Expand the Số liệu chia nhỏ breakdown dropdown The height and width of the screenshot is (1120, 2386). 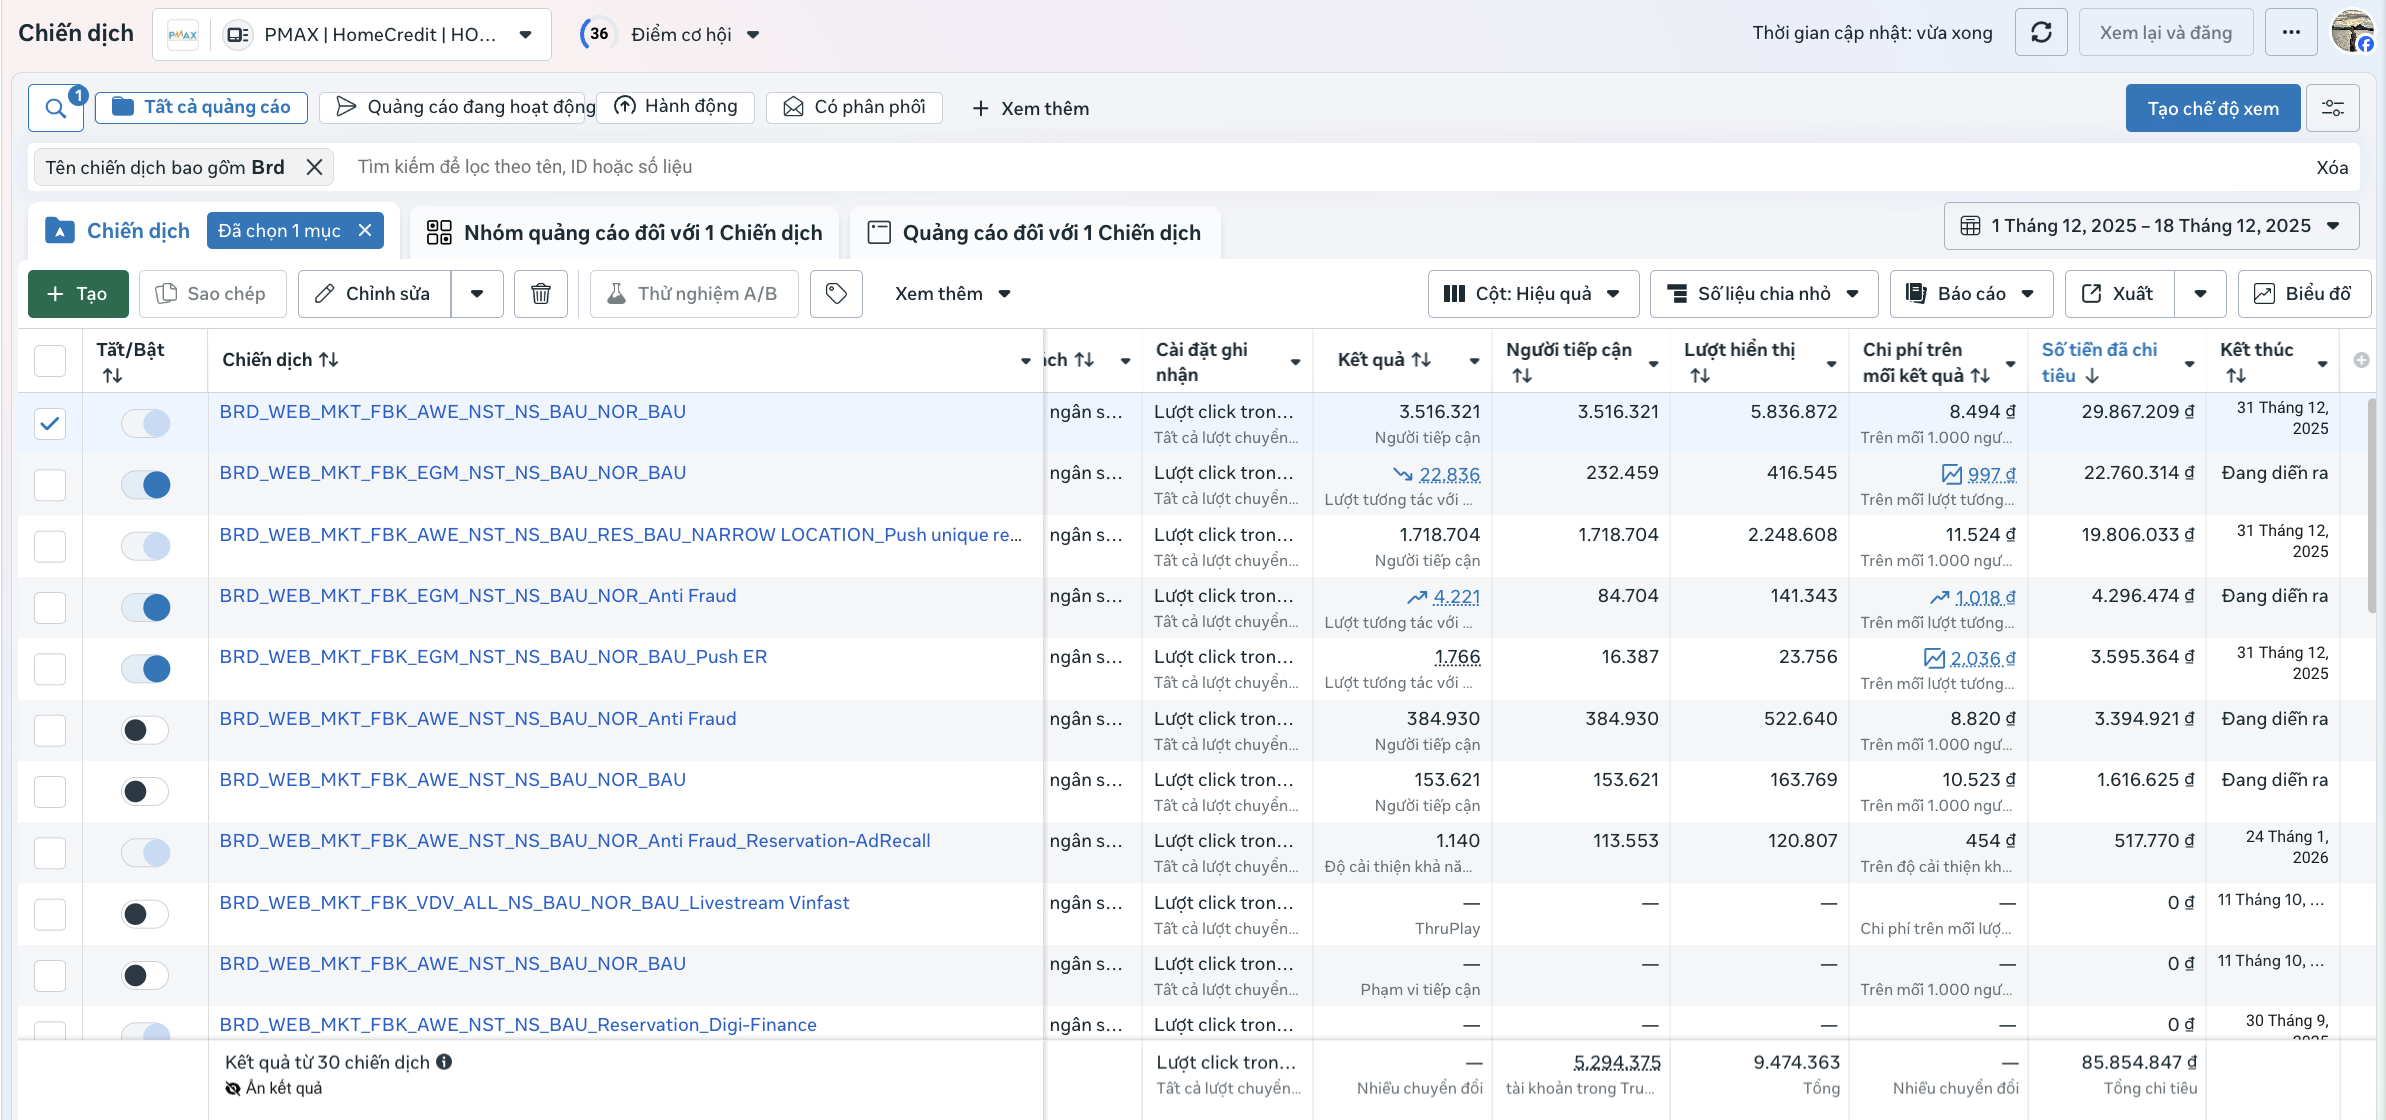coord(1764,294)
